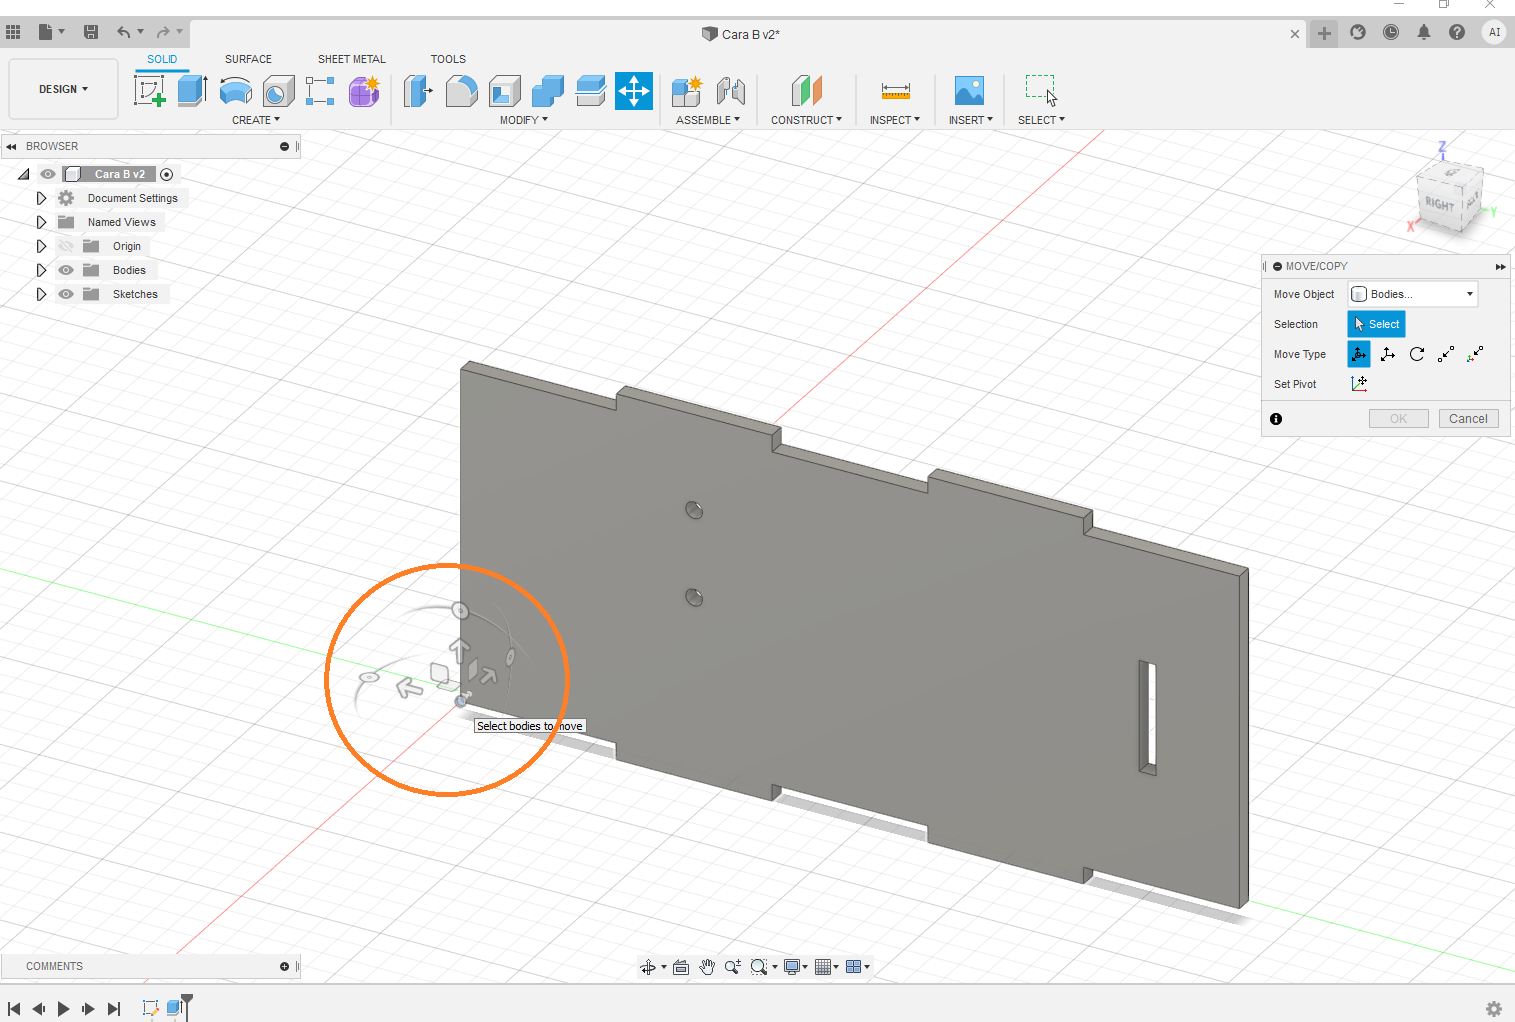Activate the Extrude tool
The height and width of the screenshot is (1022, 1515).
click(192, 91)
